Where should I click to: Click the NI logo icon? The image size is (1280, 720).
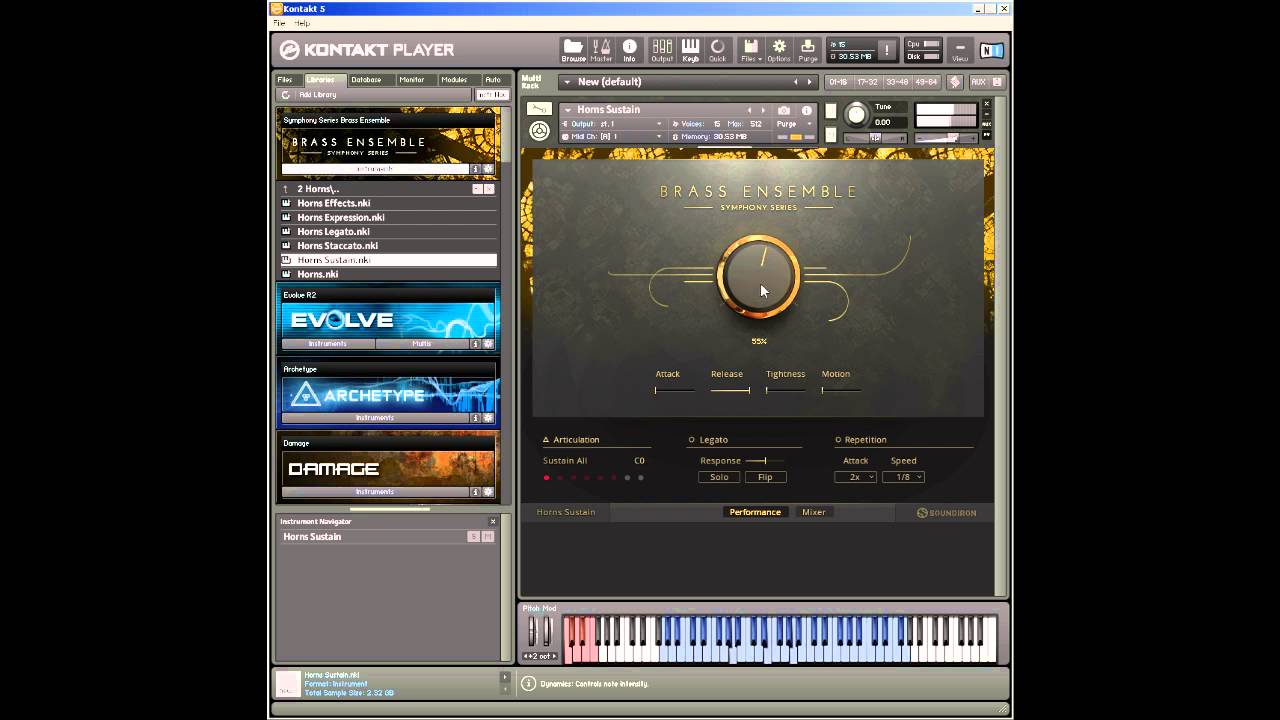[x=990, y=50]
